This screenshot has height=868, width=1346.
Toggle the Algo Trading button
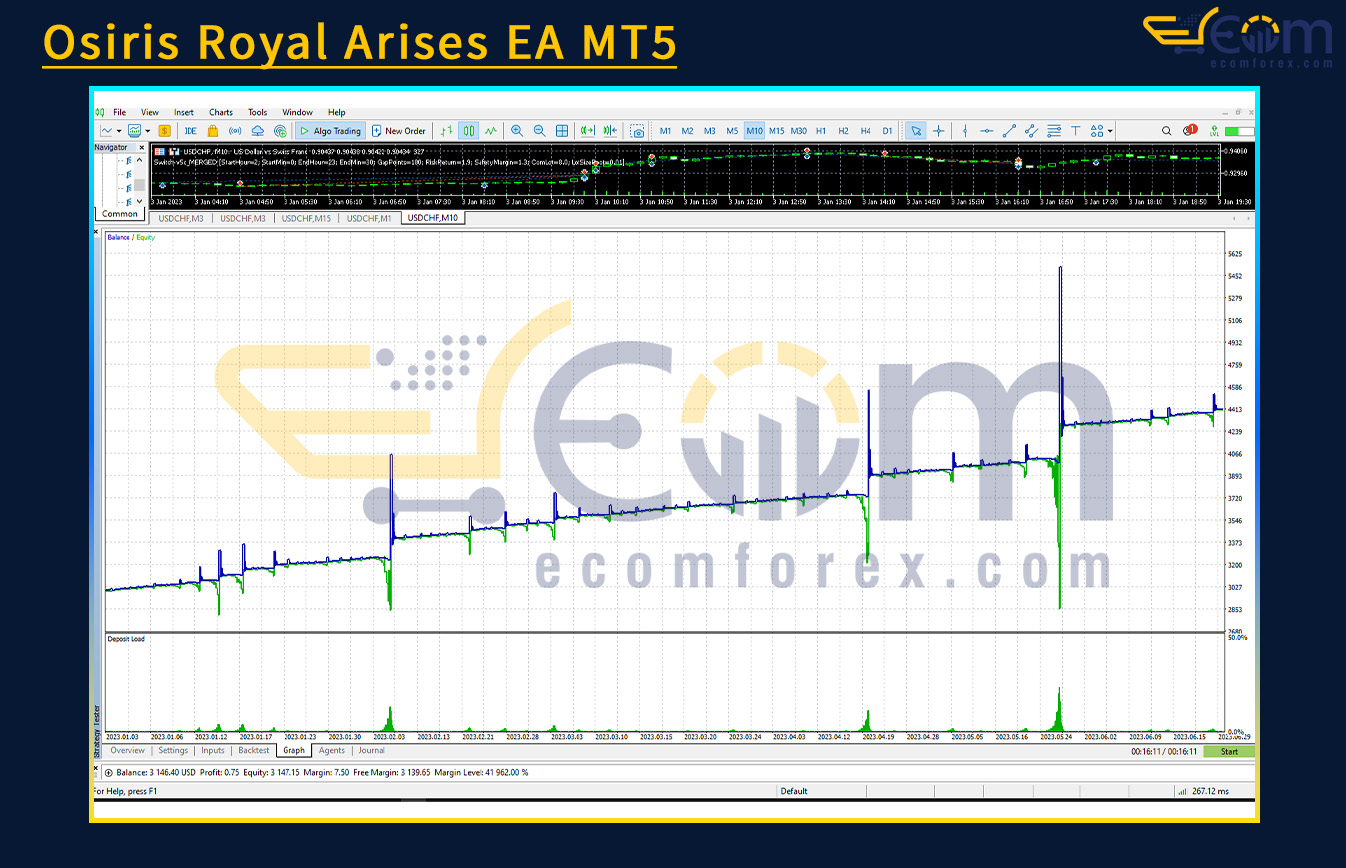coord(329,131)
